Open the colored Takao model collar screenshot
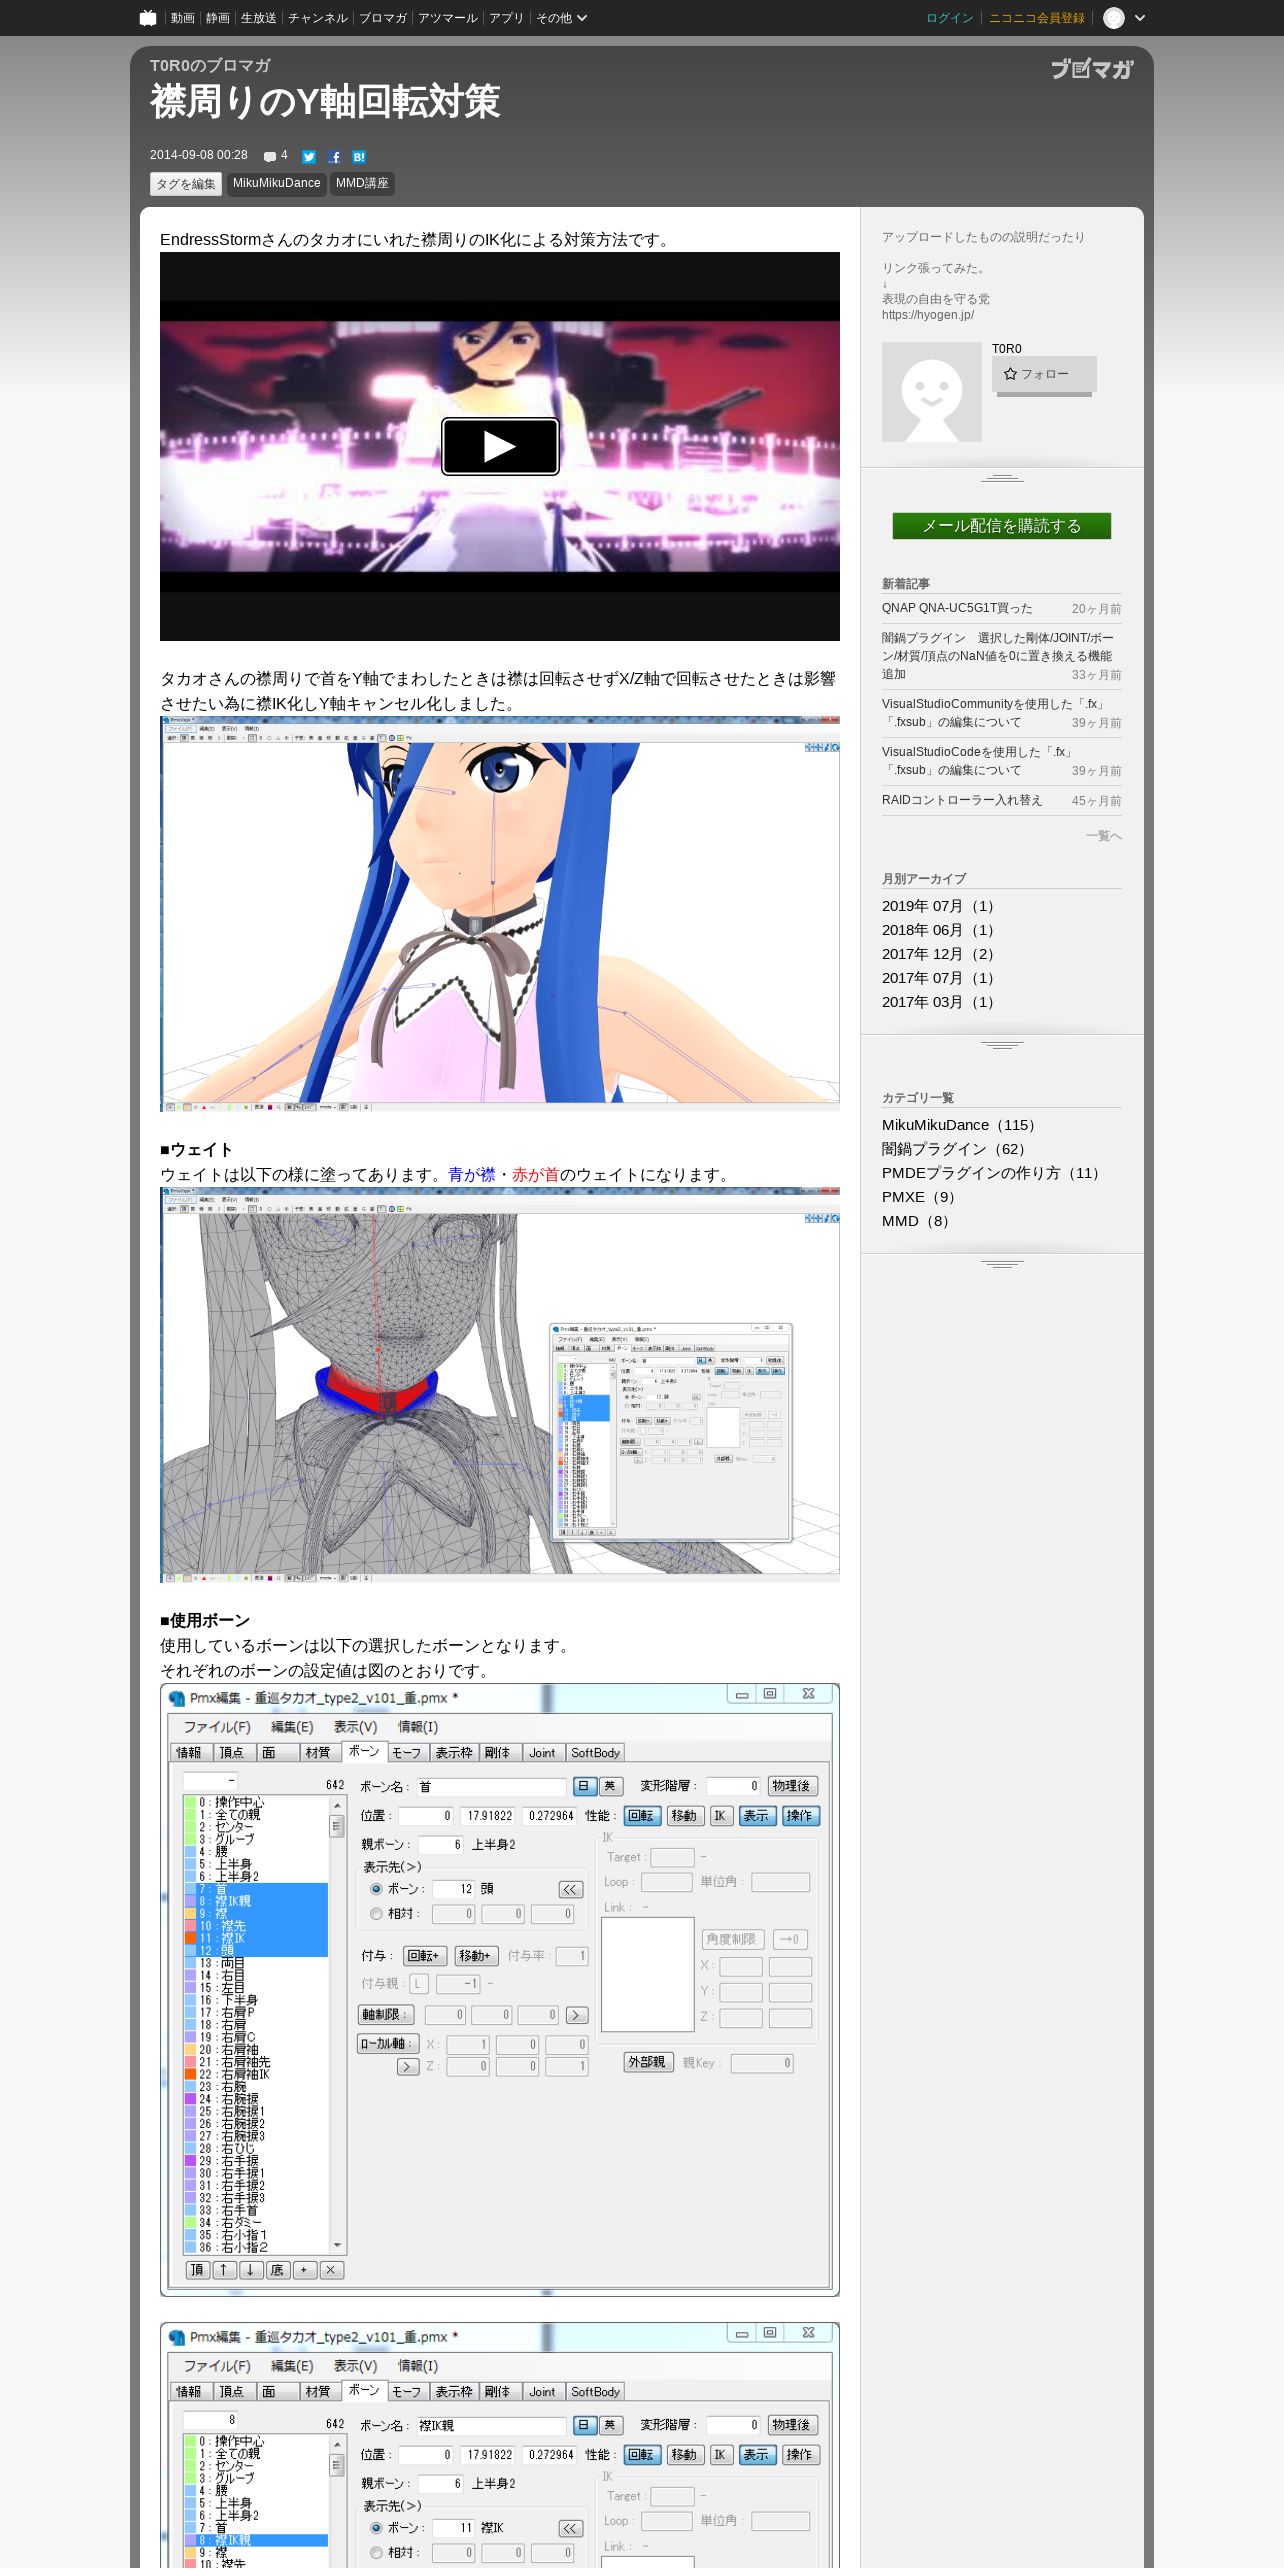This screenshot has width=1284, height=2568. (x=500, y=914)
